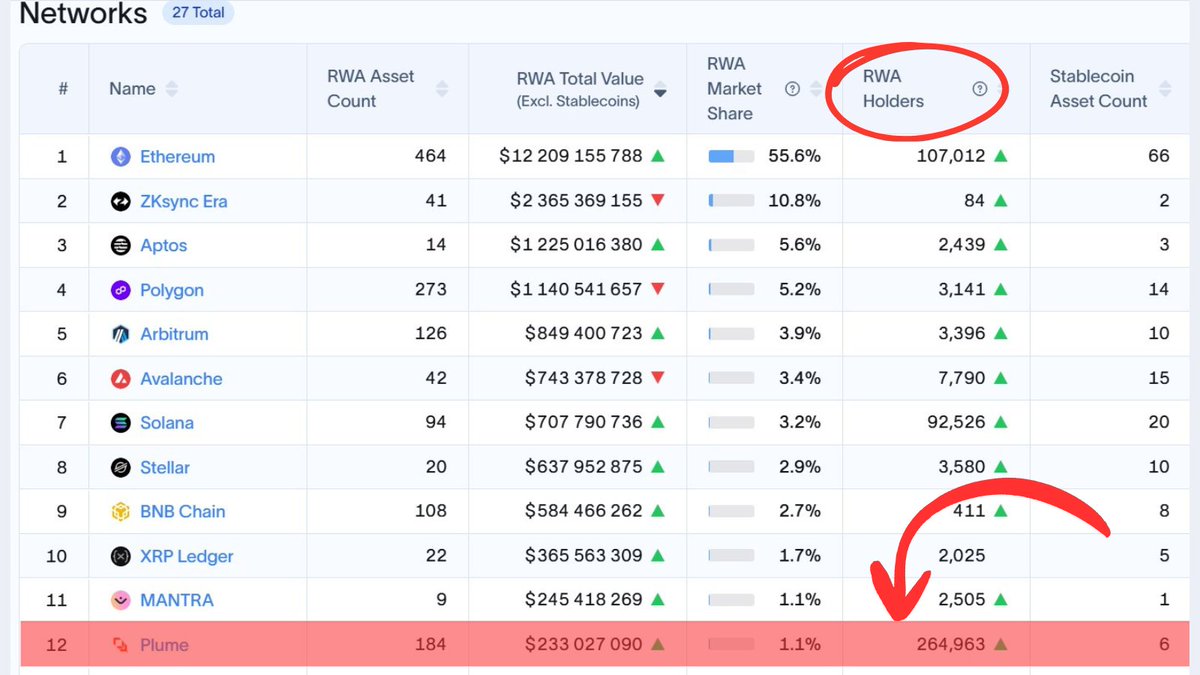Click BNB Chain's value $584 466 262
Screen dimensions: 1200x675
(x=584, y=512)
